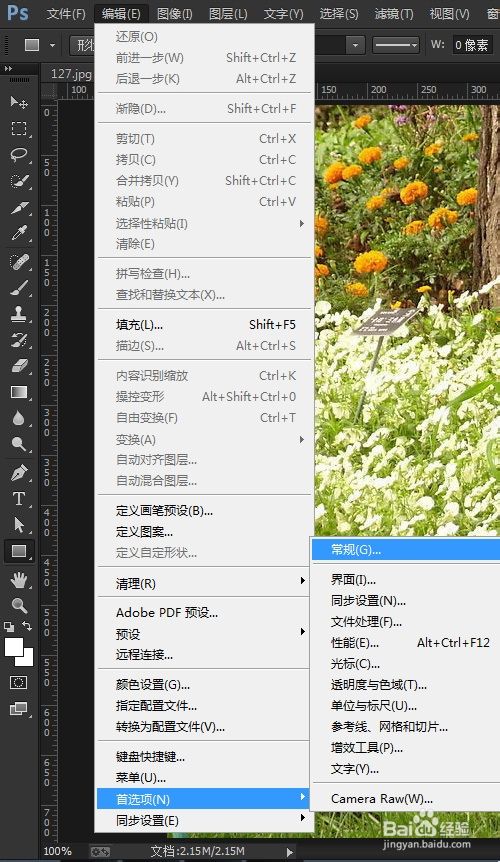Open the 图层(L) menu
Viewport: 500px width, 862px height.
(x=228, y=14)
